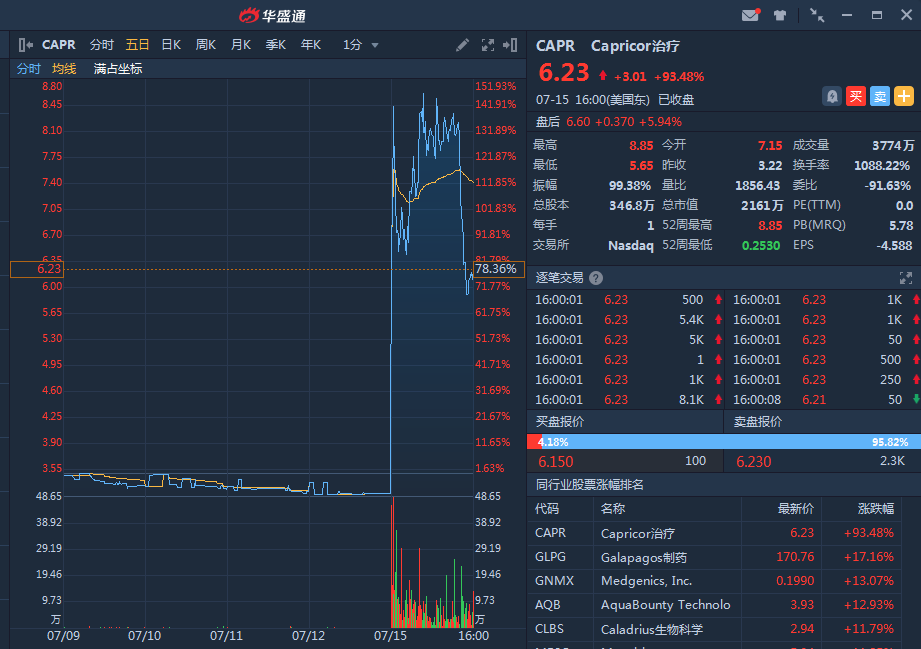Toggle the 均线 average line
Screen dimensions: 921x649
(x=63, y=69)
